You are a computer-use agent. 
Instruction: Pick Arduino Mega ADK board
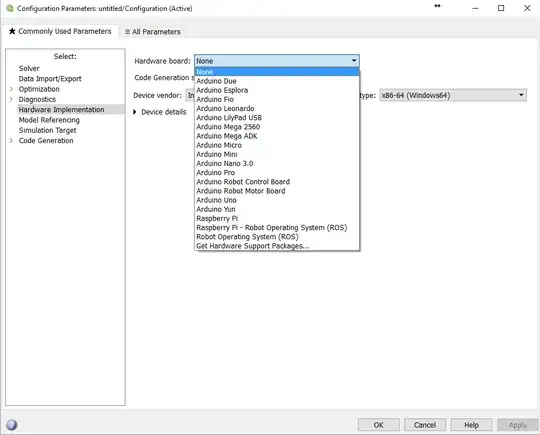click(277, 136)
